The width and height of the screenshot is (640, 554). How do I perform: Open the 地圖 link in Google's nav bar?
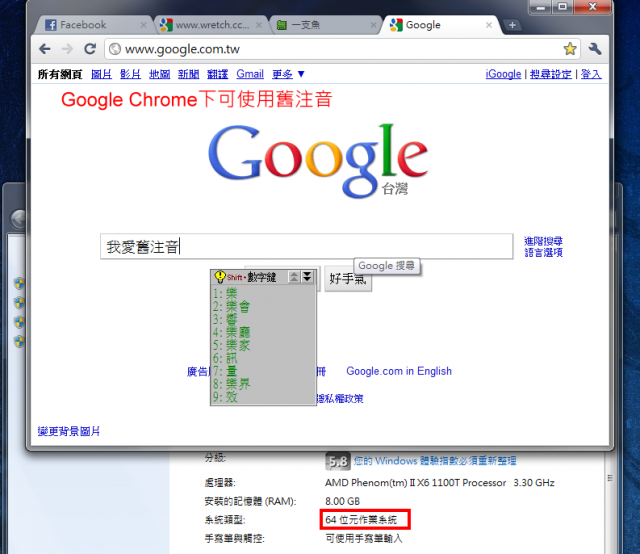pyautogui.click(x=159, y=74)
